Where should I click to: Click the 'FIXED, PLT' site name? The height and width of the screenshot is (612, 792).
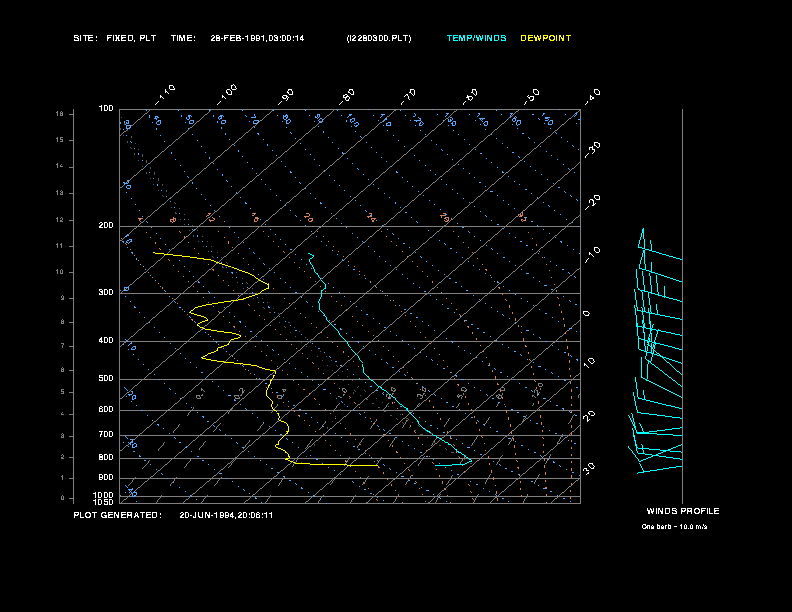(x=131, y=38)
